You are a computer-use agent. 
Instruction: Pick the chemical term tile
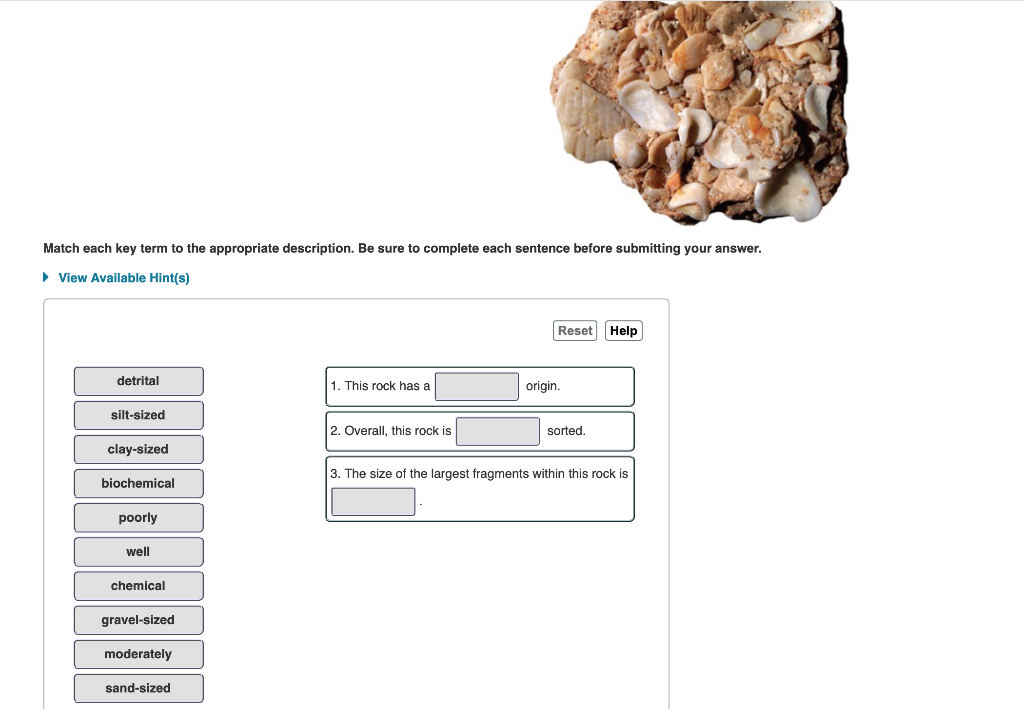click(138, 585)
